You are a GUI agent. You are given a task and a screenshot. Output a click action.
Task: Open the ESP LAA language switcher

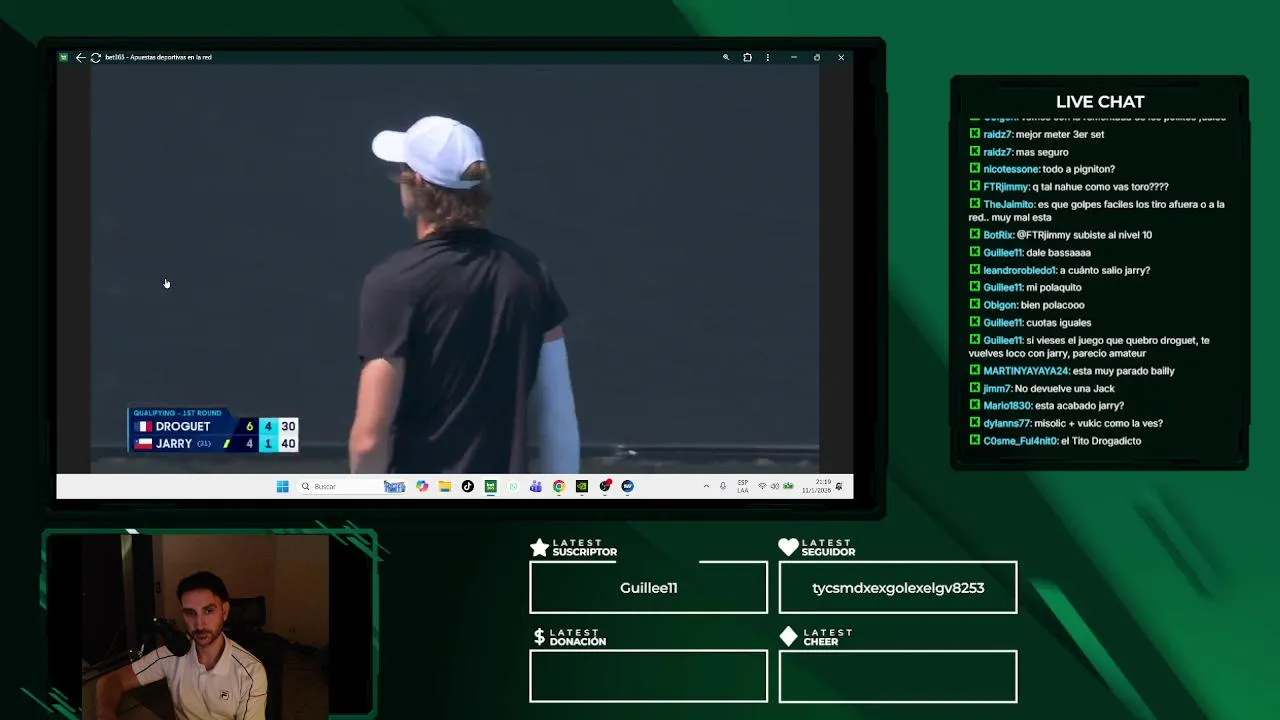(x=742, y=486)
